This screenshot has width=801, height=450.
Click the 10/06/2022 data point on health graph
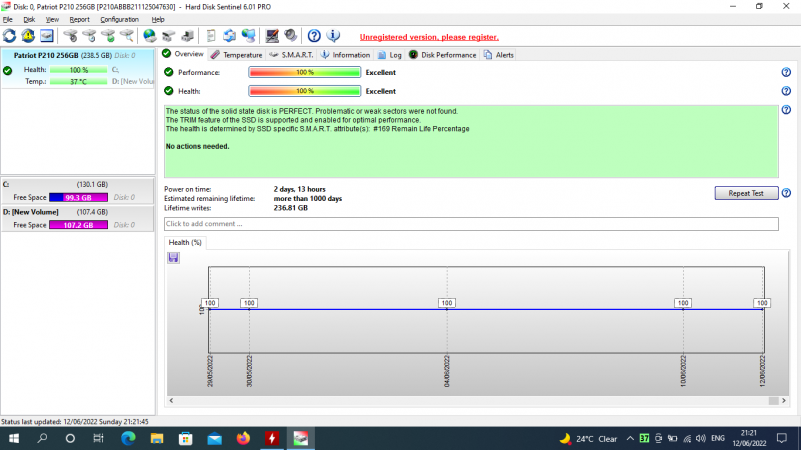tap(683, 309)
